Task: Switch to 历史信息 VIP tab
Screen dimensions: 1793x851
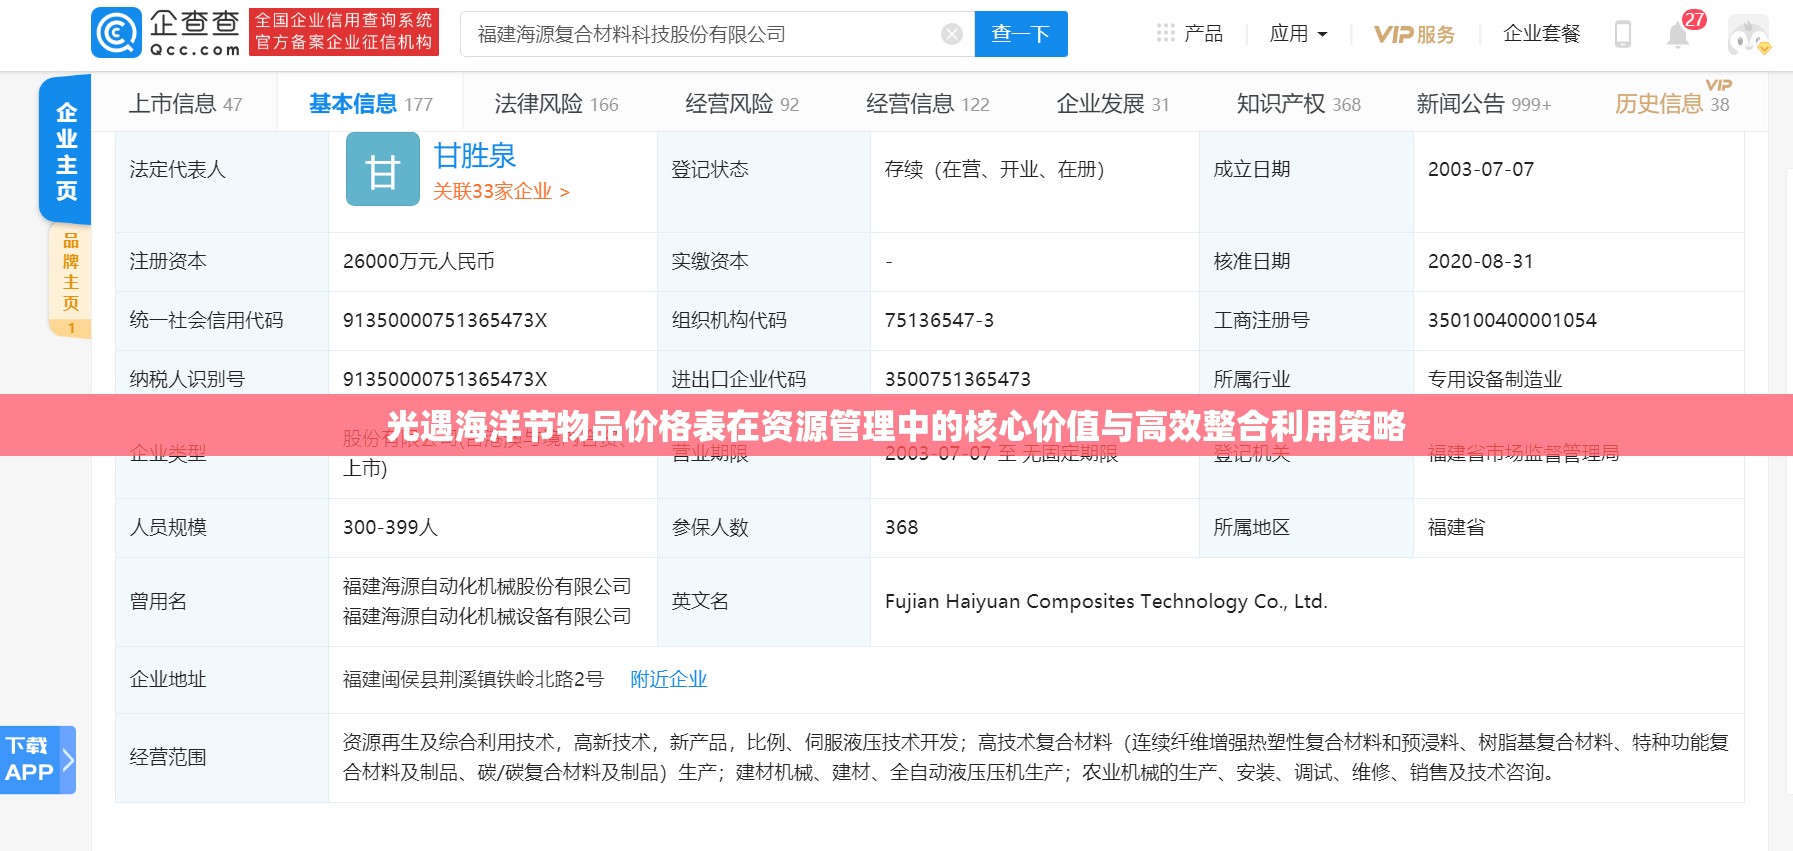Action: tap(1672, 104)
